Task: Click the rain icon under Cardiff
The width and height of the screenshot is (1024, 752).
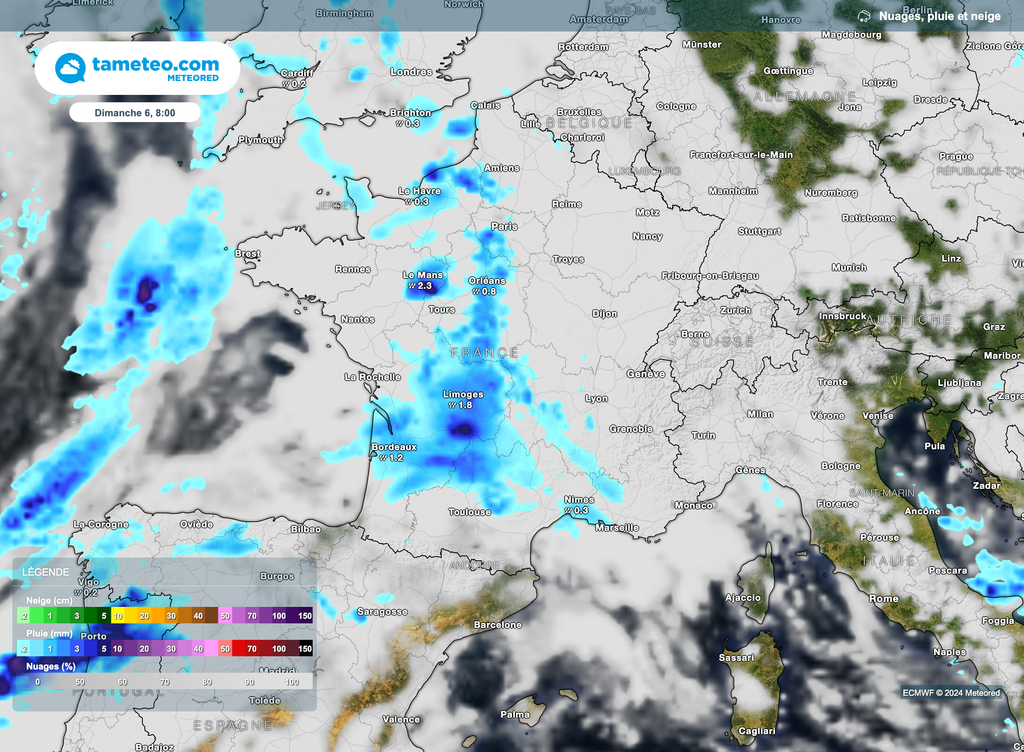Action: pyautogui.click(x=285, y=84)
